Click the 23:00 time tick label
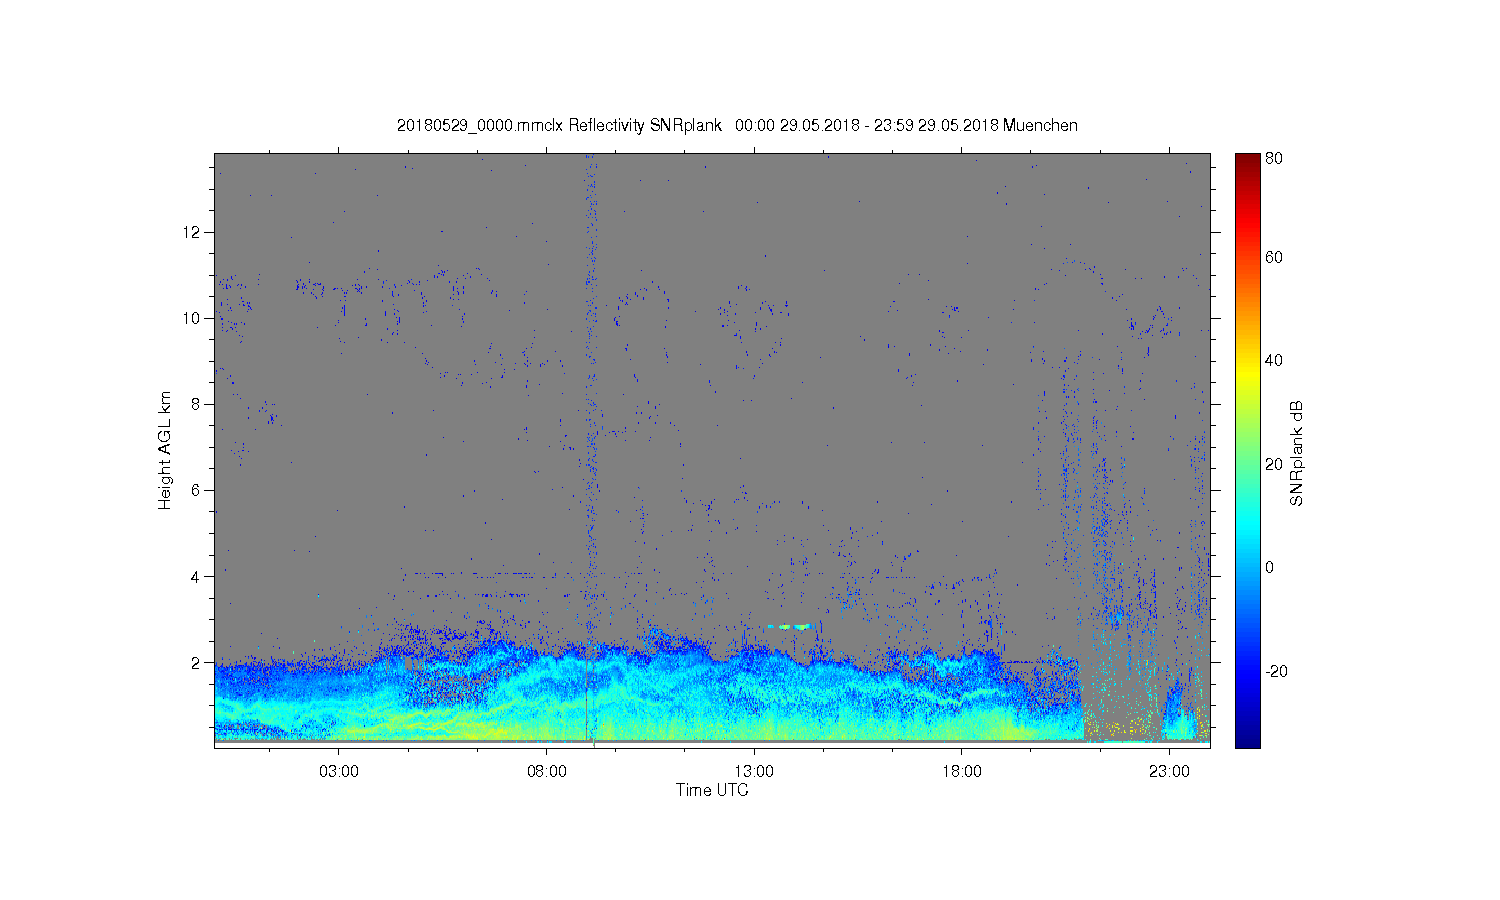 pyautogui.click(x=1169, y=772)
